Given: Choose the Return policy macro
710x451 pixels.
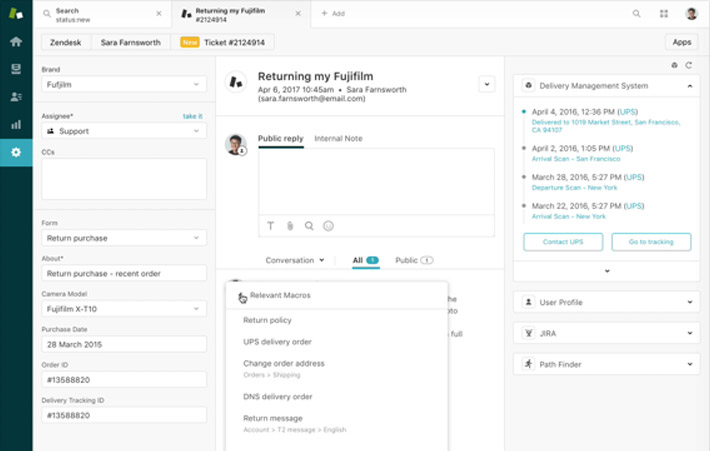Looking at the screenshot, I should click(x=267, y=320).
